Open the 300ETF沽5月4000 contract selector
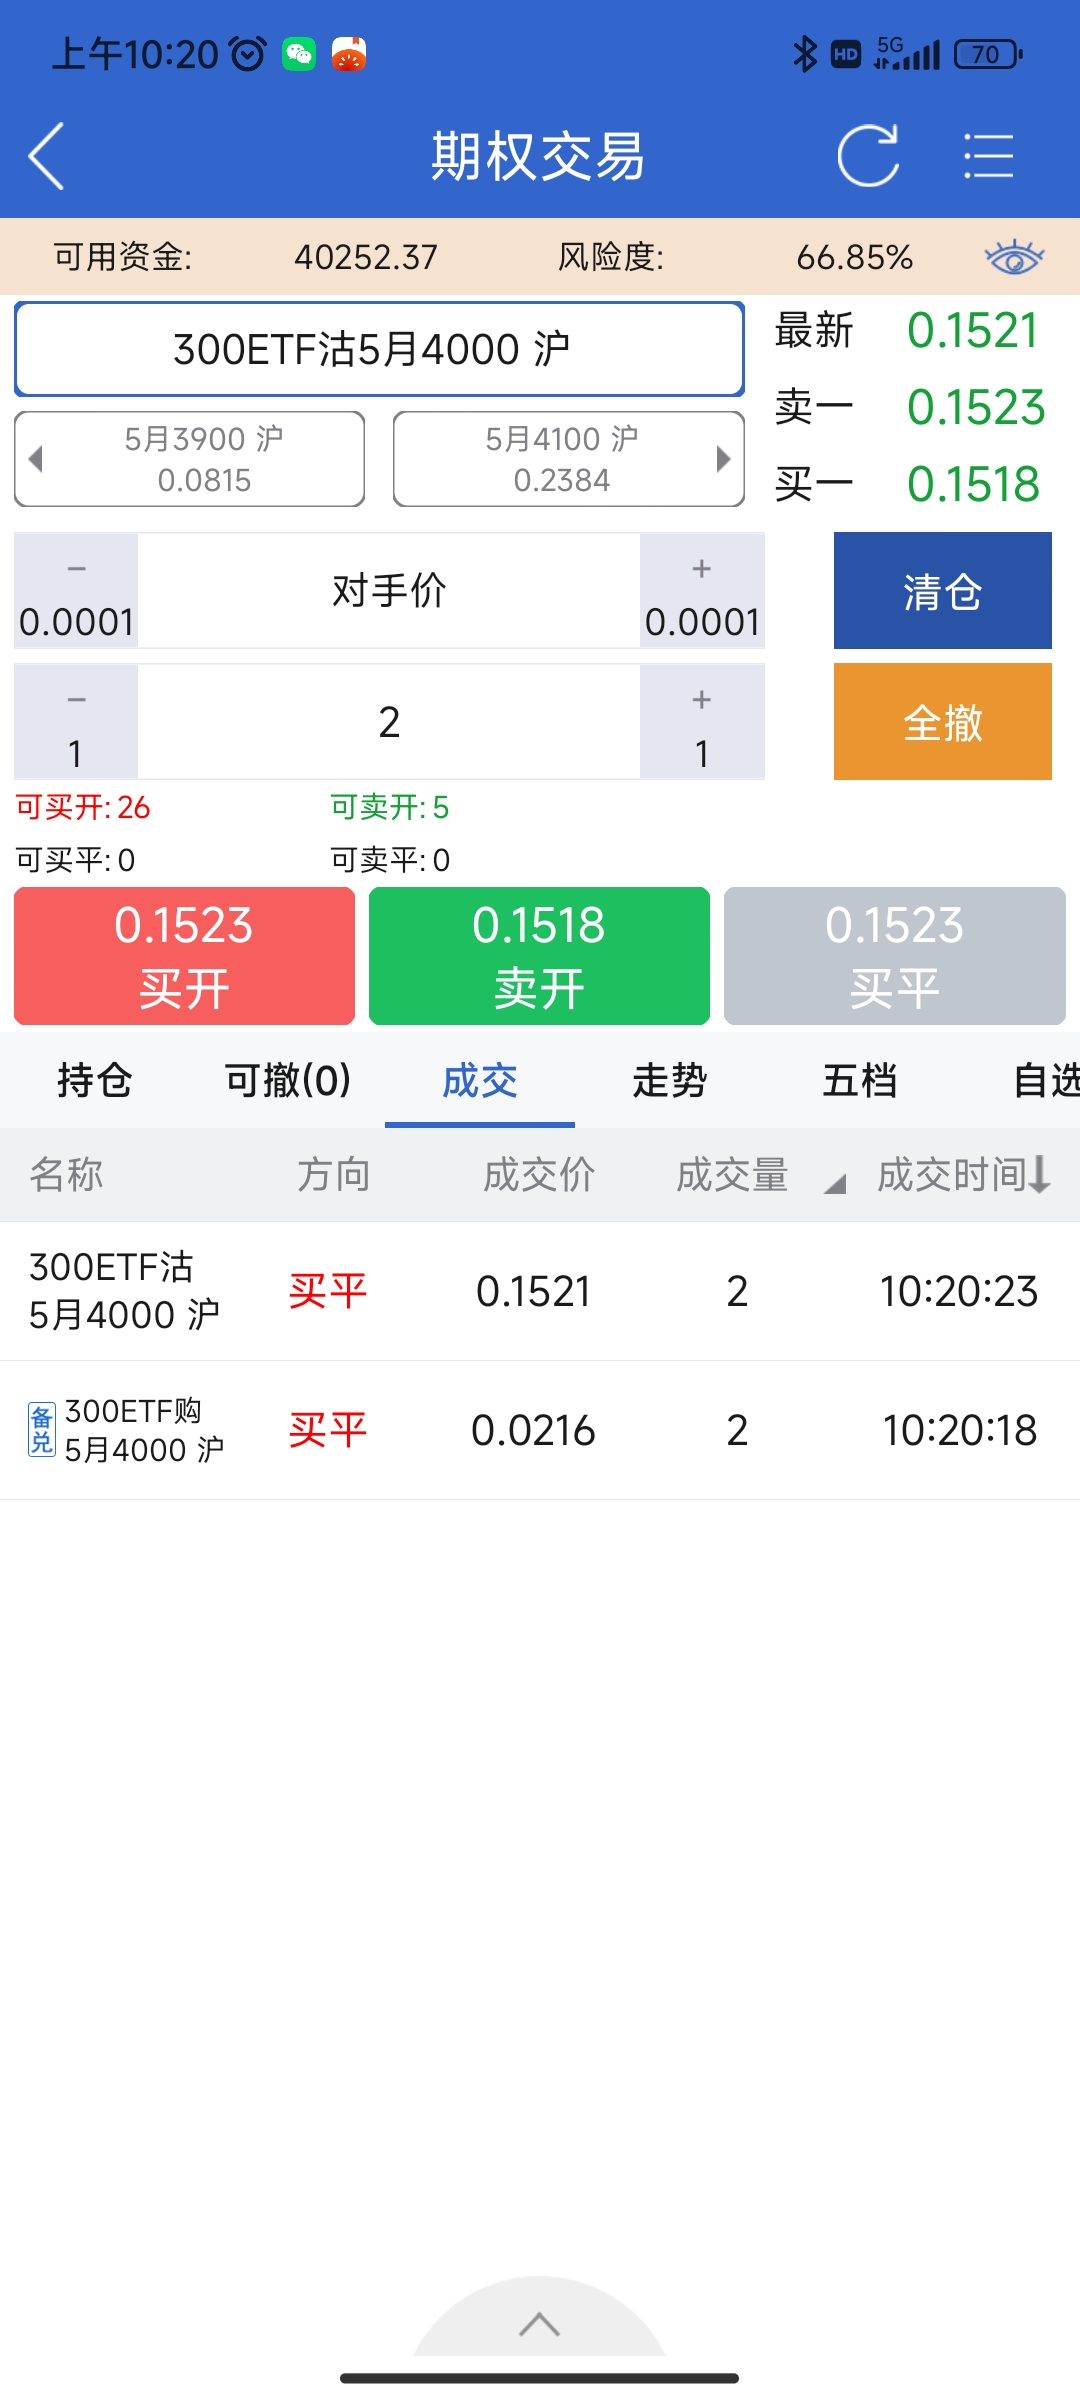Image resolution: width=1080 pixels, height=2400 pixels. point(379,349)
